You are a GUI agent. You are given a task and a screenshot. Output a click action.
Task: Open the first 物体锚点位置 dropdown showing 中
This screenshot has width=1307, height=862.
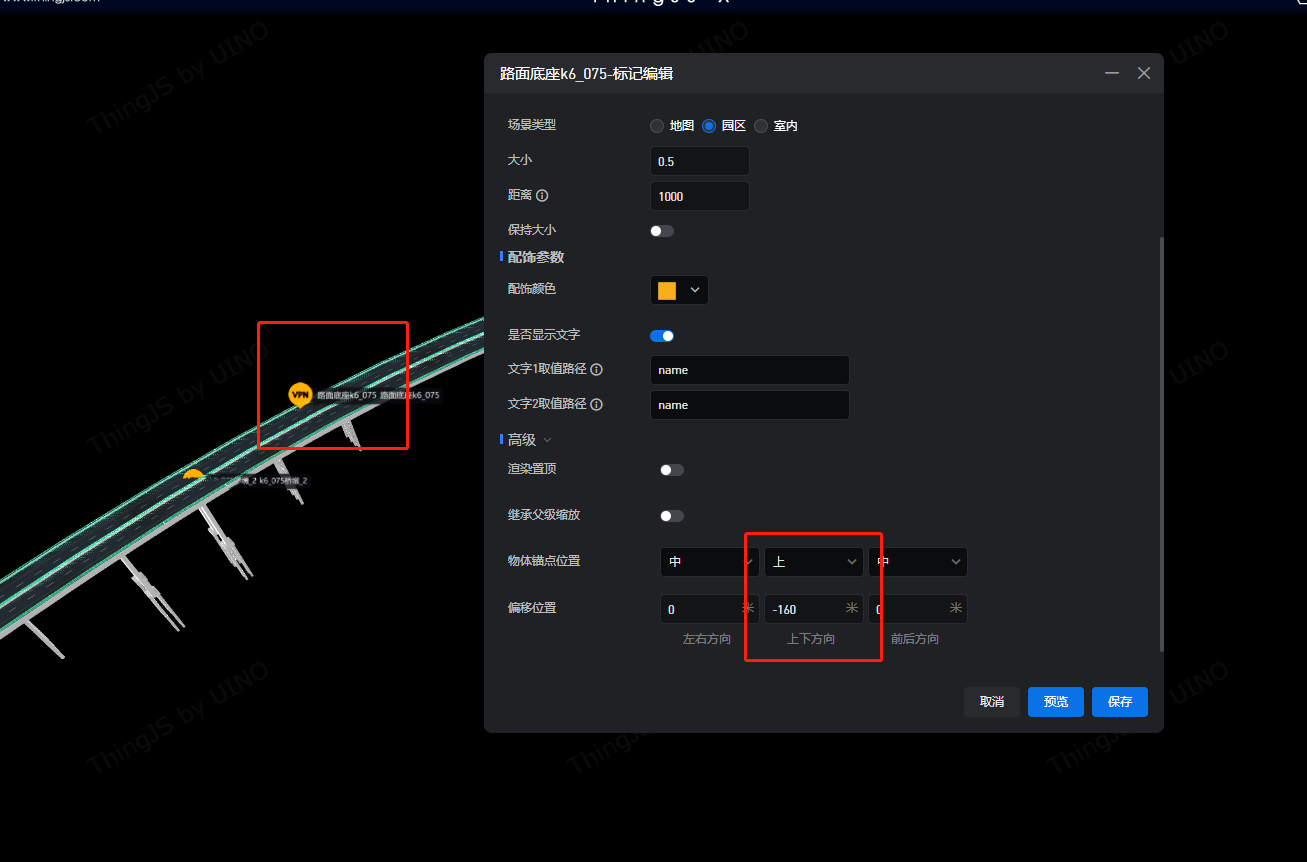[709, 562]
